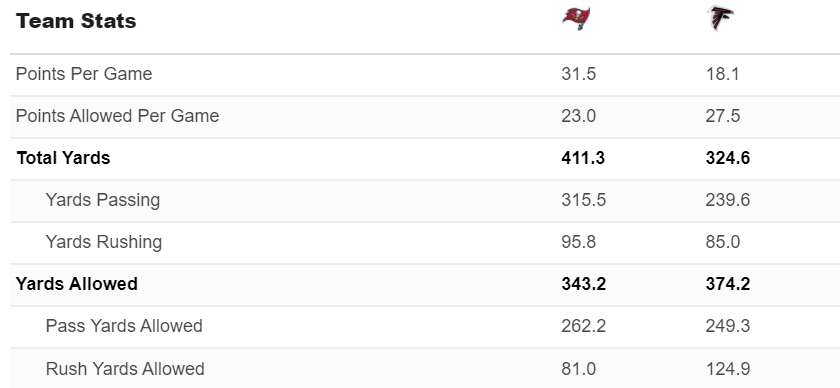Select the Yards Rushing sub-row label

pos(104,242)
